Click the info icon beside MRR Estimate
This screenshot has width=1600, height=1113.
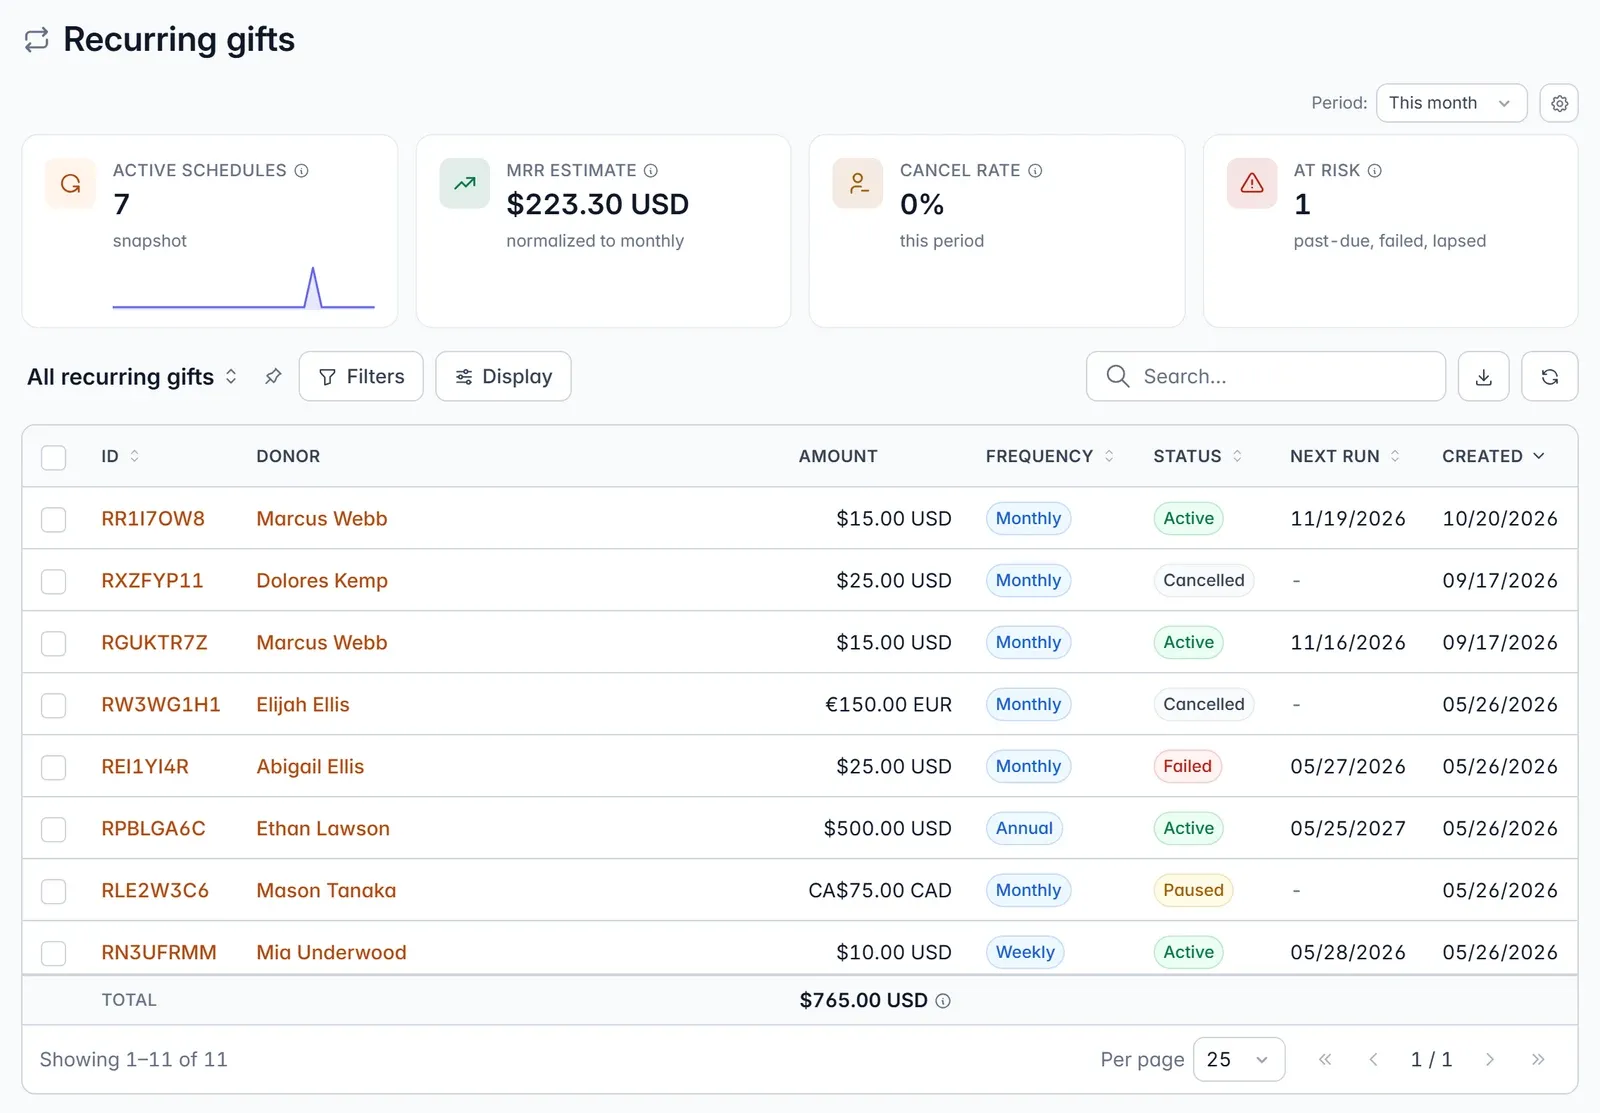pyautogui.click(x=651, y=171)
